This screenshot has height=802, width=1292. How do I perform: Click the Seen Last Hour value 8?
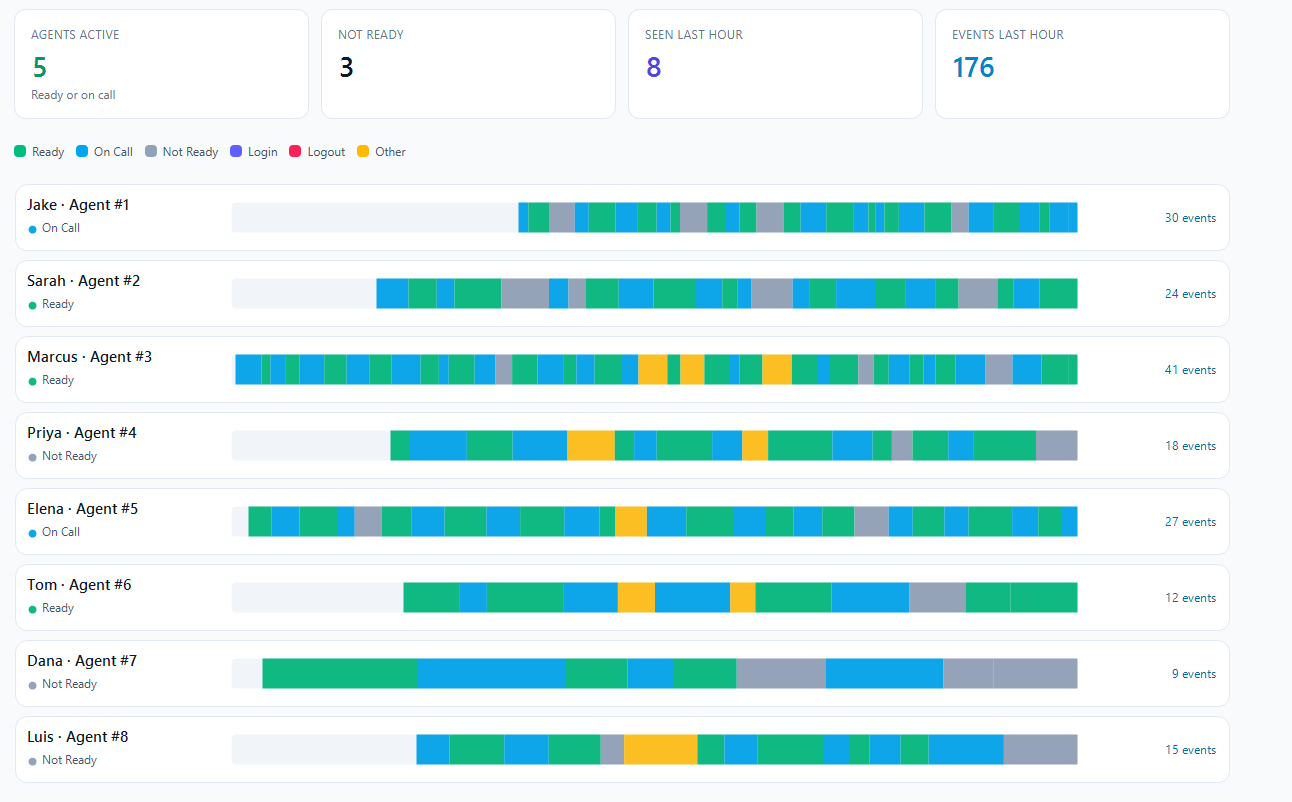653,67
